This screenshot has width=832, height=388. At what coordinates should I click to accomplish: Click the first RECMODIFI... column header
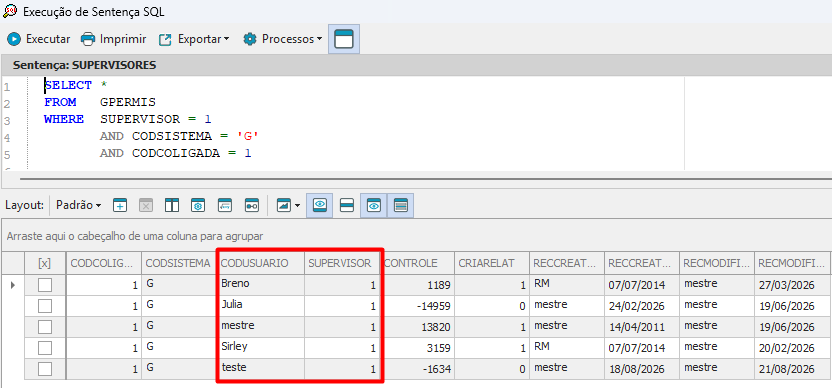(x=716, y=263)
